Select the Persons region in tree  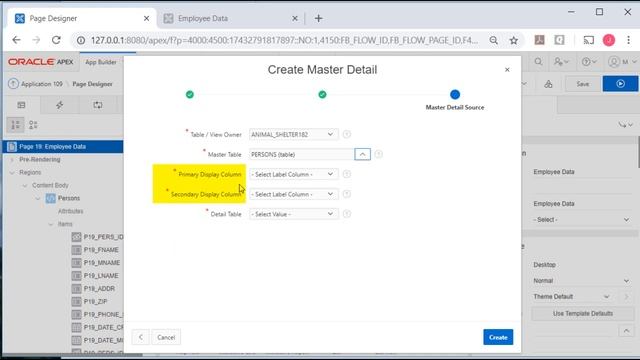(69, 198)
